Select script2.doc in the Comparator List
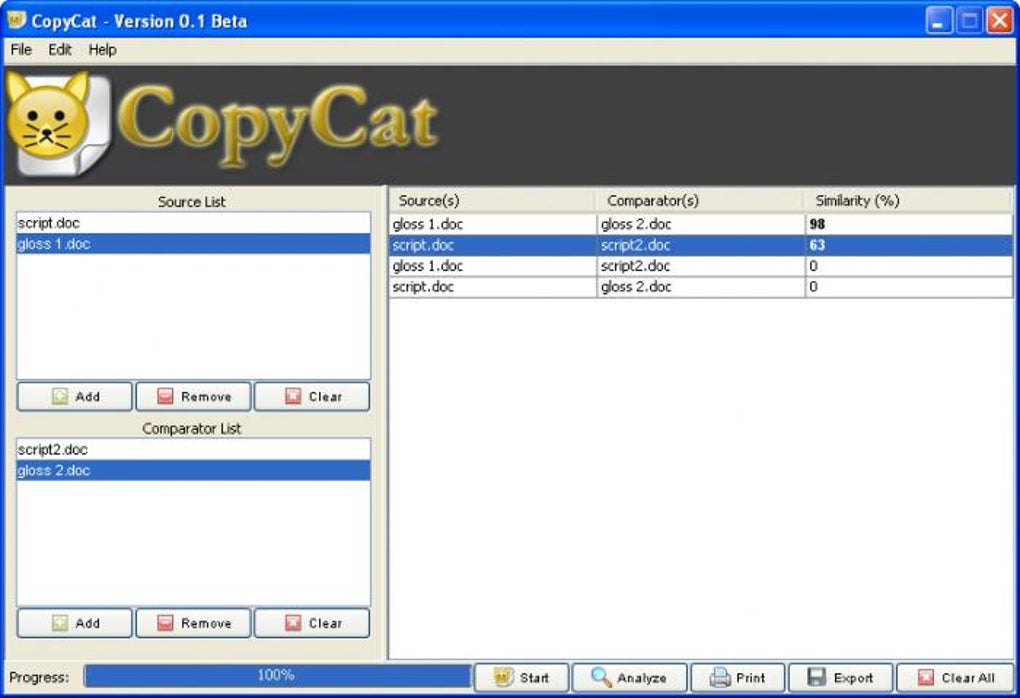The width and height of the screenshot is (1020, 698). [193, 450]
